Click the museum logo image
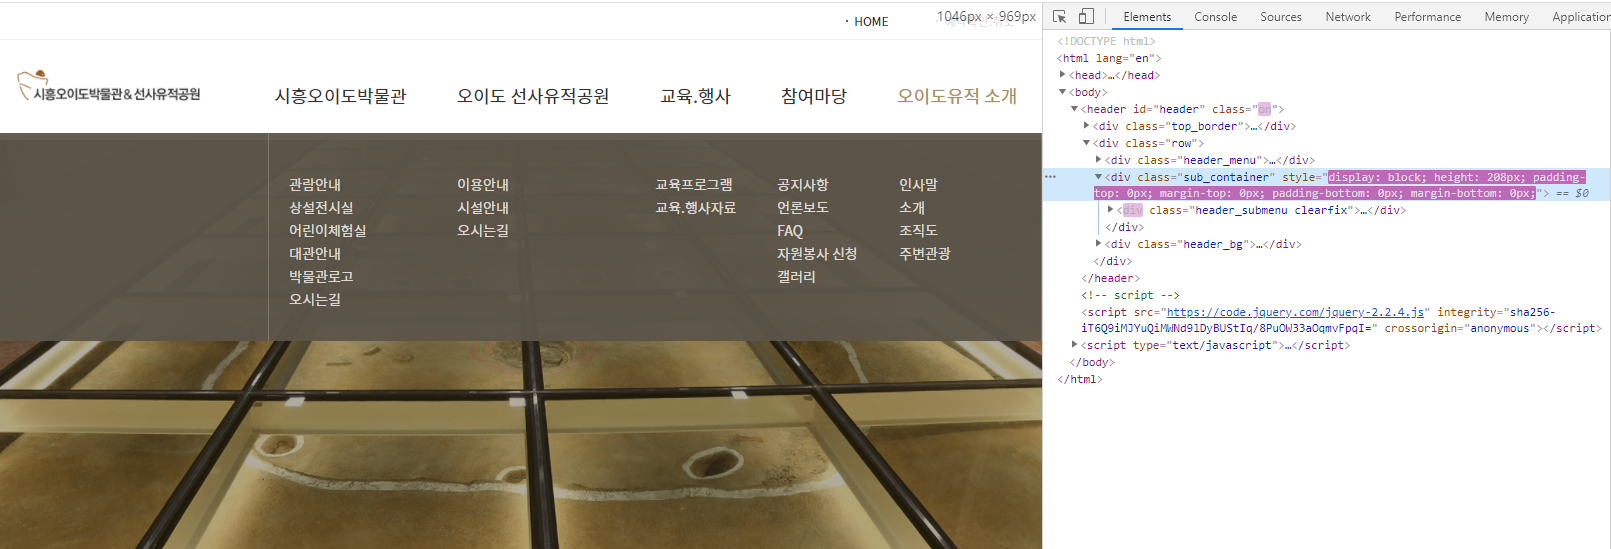The width and height of the screenshot is (1611, 549). click(x=109, y=86)
